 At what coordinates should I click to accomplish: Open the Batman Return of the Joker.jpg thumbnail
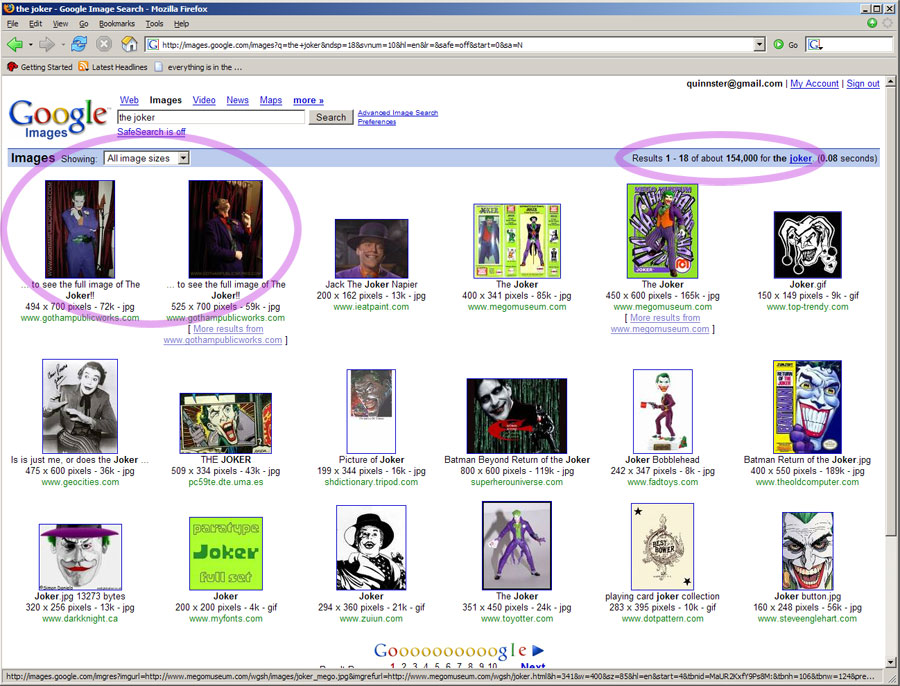807,407
